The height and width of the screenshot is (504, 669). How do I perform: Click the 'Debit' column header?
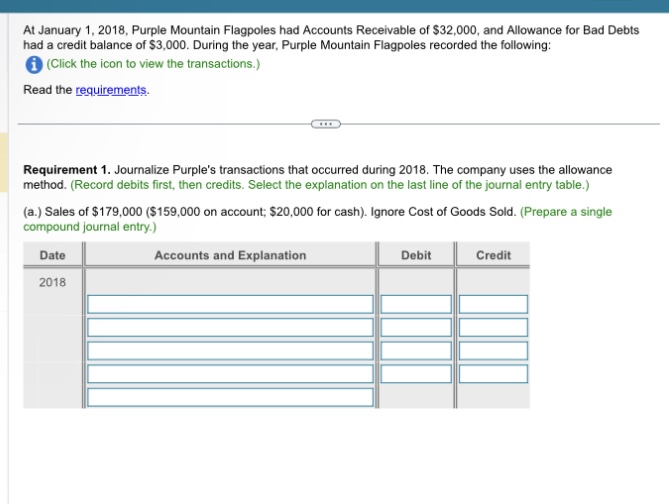click(416, 255)
